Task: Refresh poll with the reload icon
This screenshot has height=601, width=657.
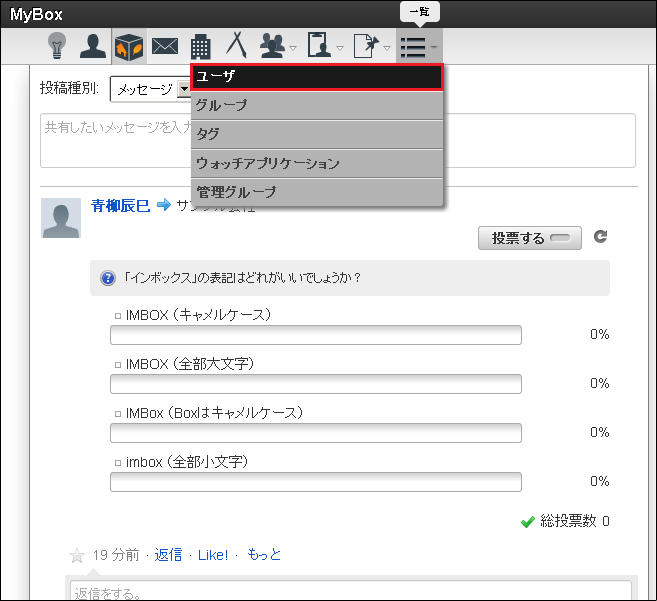Action: [x=600, y=236]
